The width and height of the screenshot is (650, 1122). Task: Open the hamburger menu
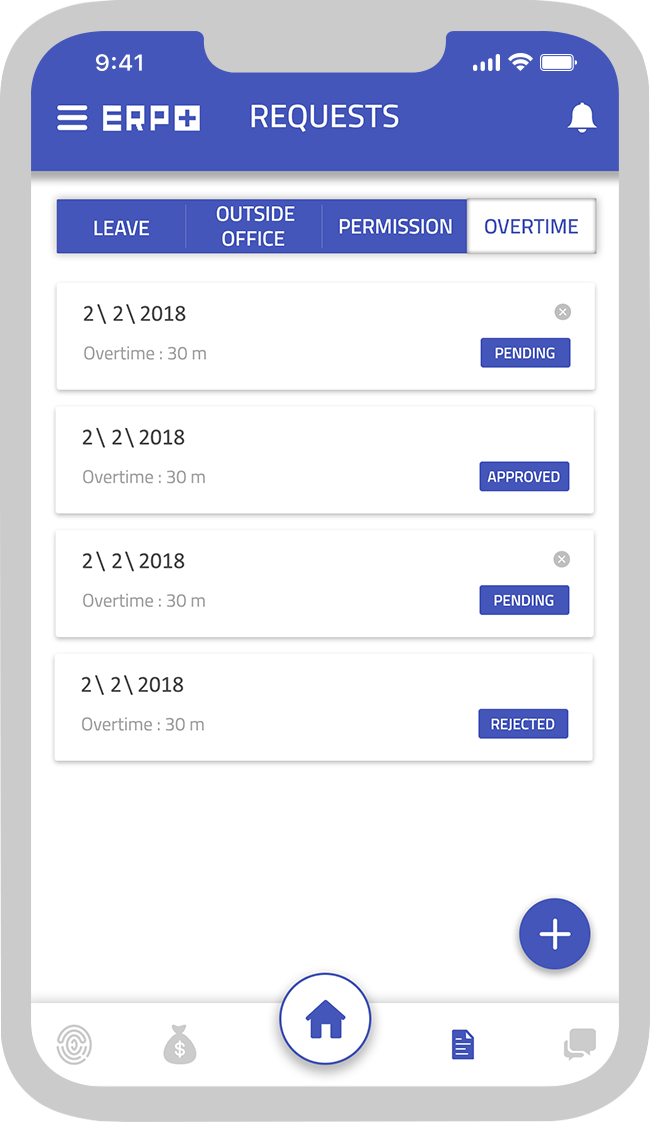click(x=72, y=118)
